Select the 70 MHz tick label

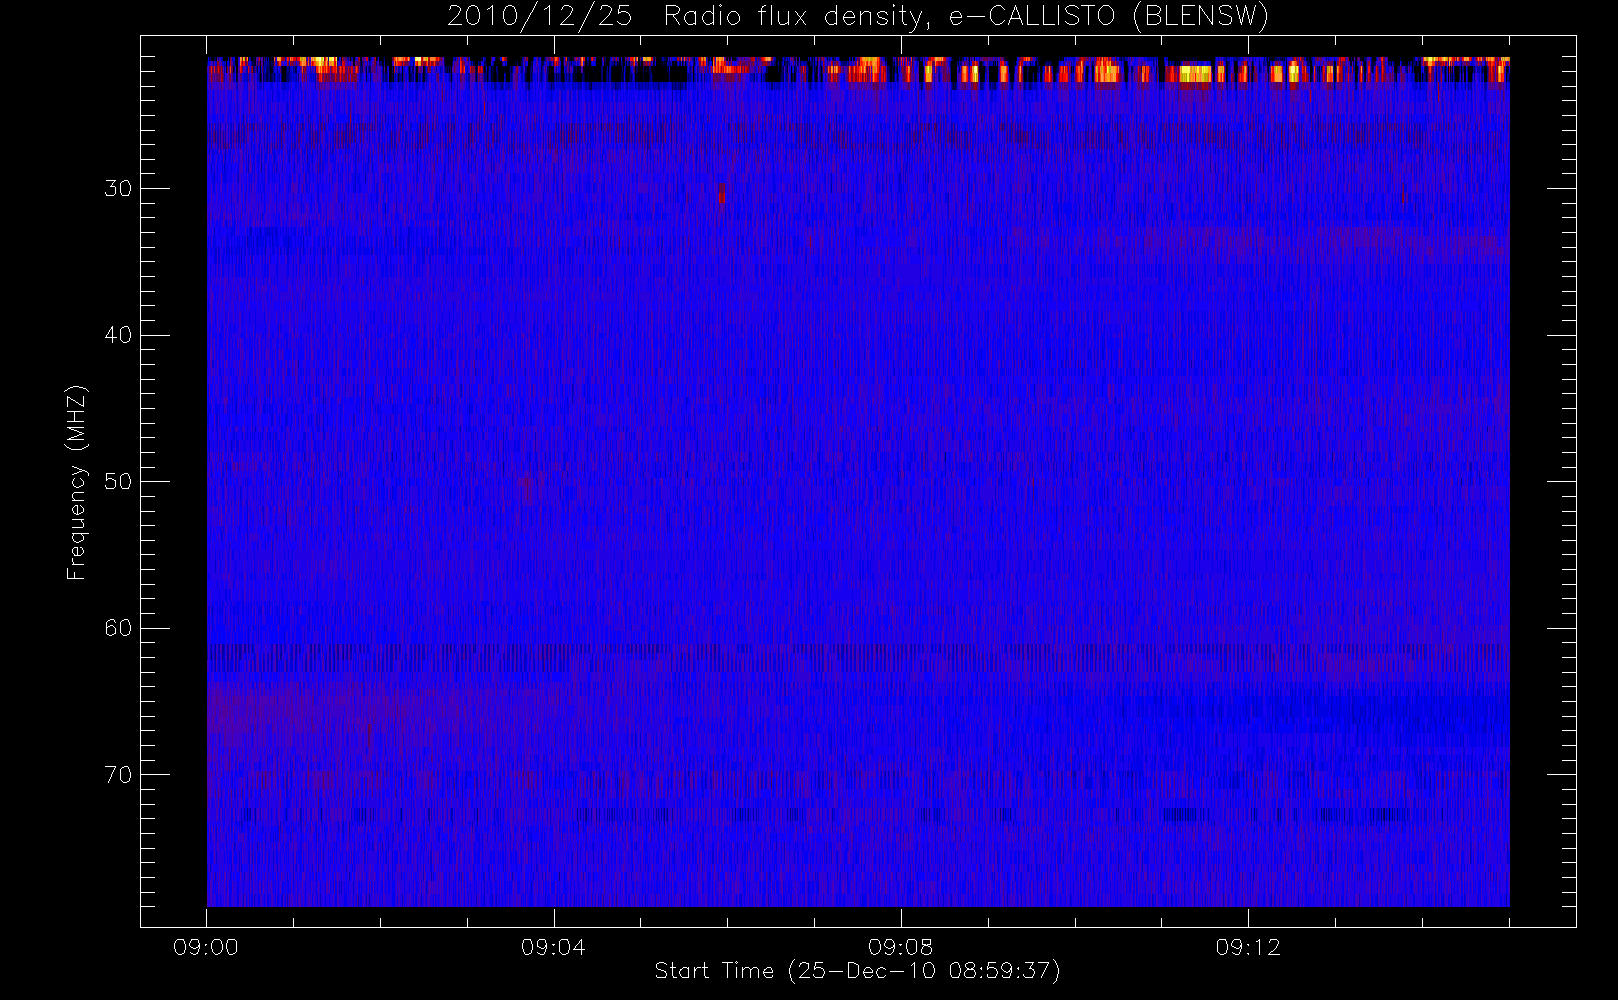[x=118, y=775]
